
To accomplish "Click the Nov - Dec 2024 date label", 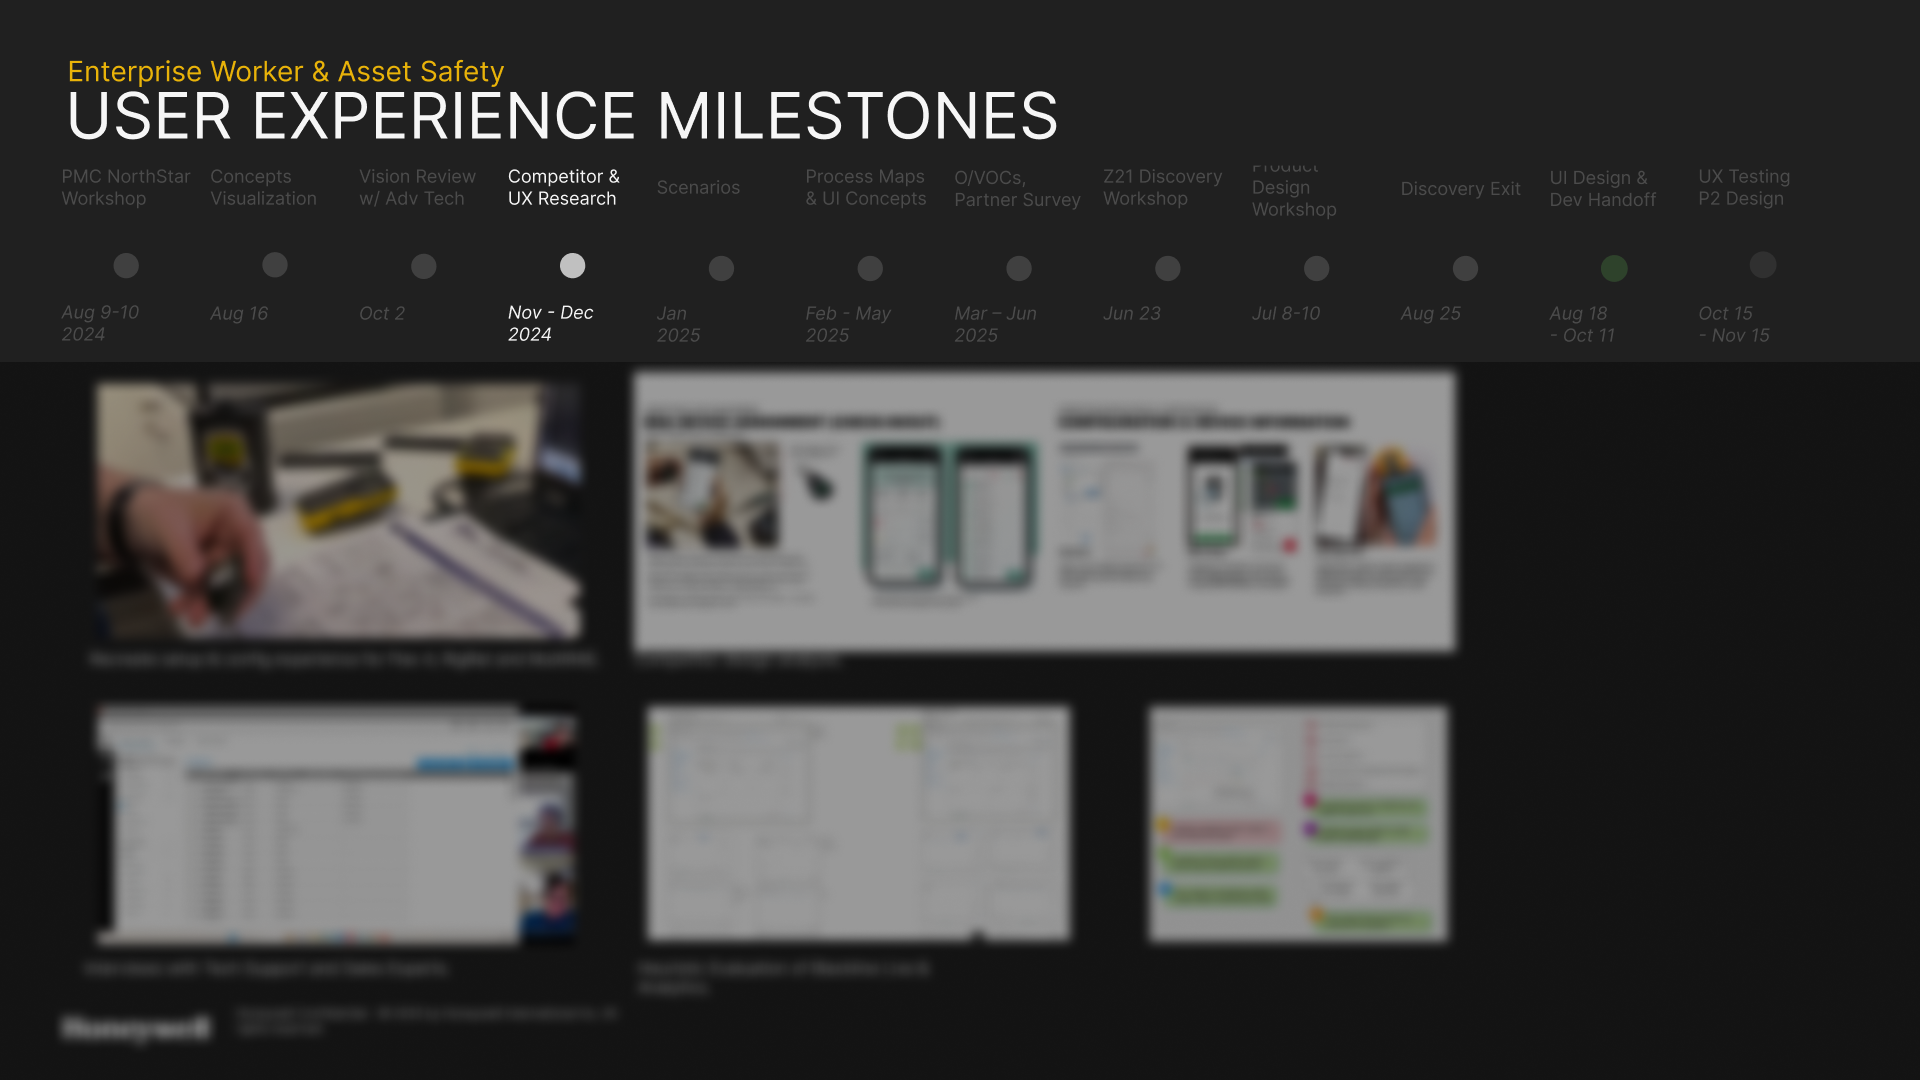I will click(x=550, y=324).
